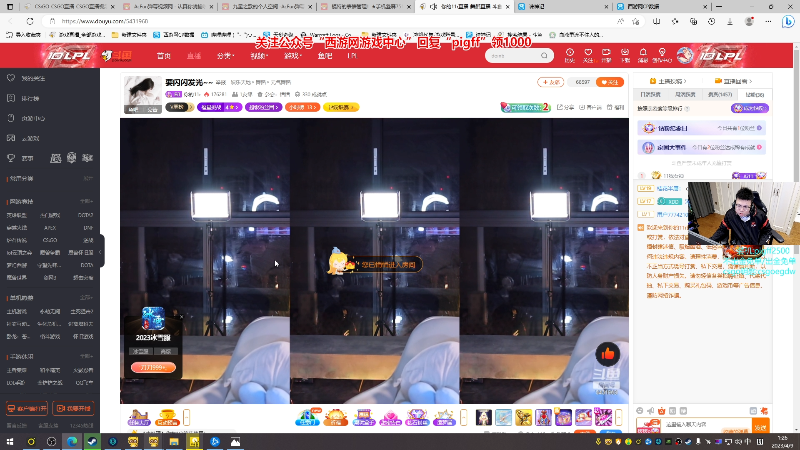800x450 pixels.
Task: Expand the gift row arrow left of the thumbnails
Action: [x=463, y=417]
